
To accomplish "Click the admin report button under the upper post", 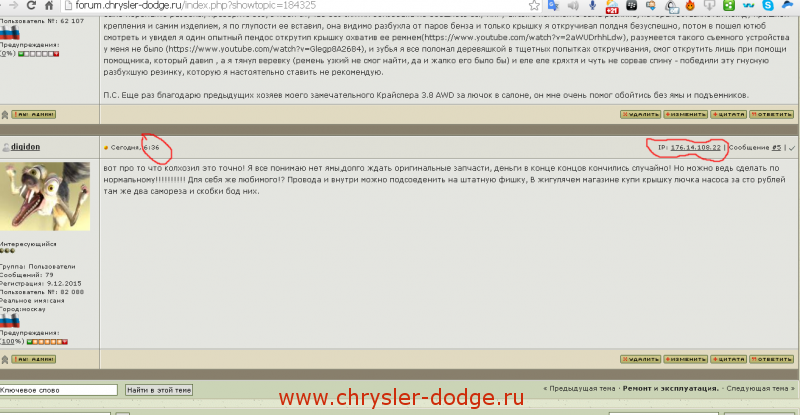I will 34,114.
